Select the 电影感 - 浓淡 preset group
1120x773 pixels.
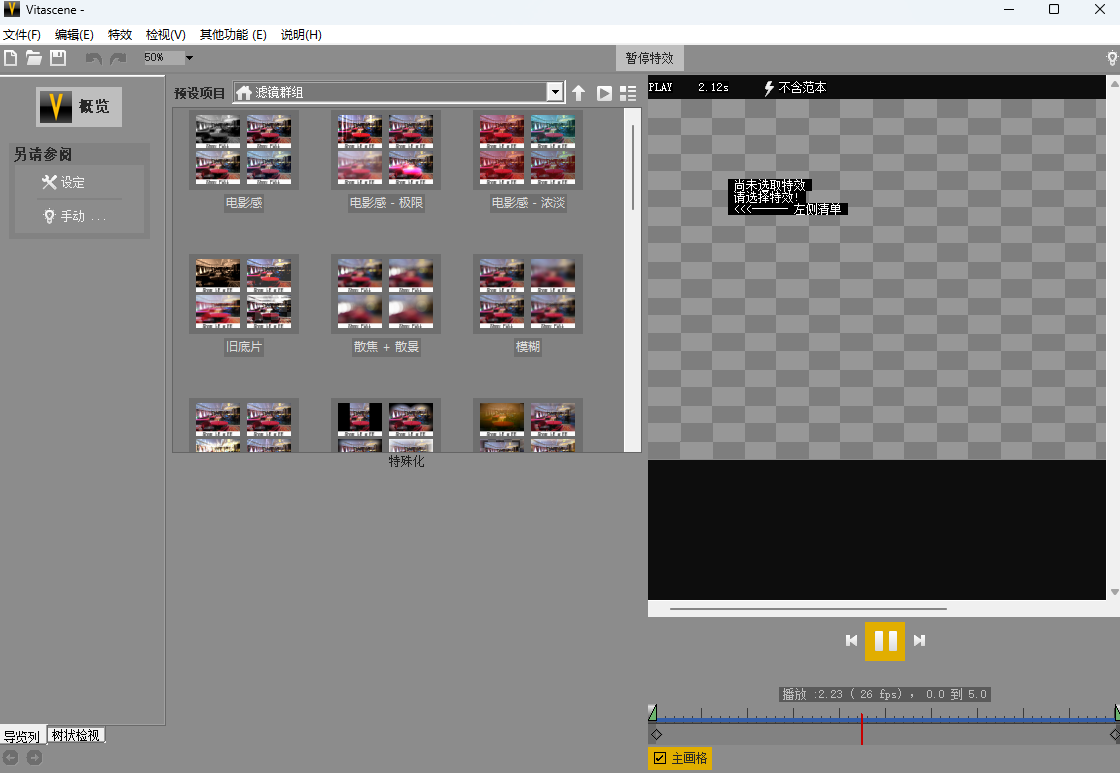[528, 161]
